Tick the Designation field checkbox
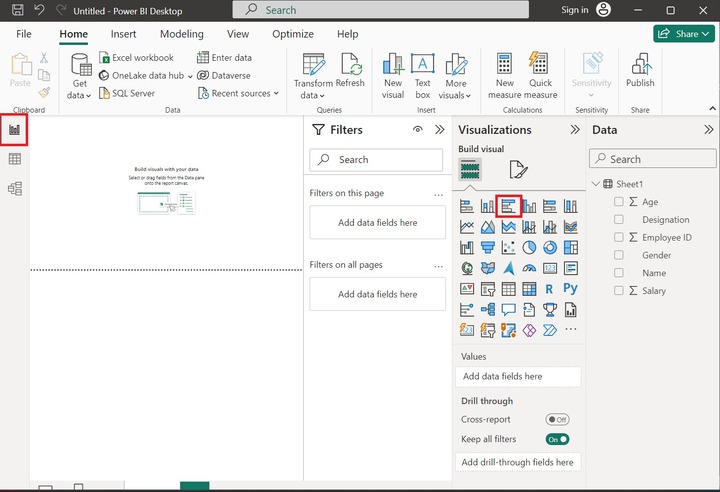 coord(619,219)
